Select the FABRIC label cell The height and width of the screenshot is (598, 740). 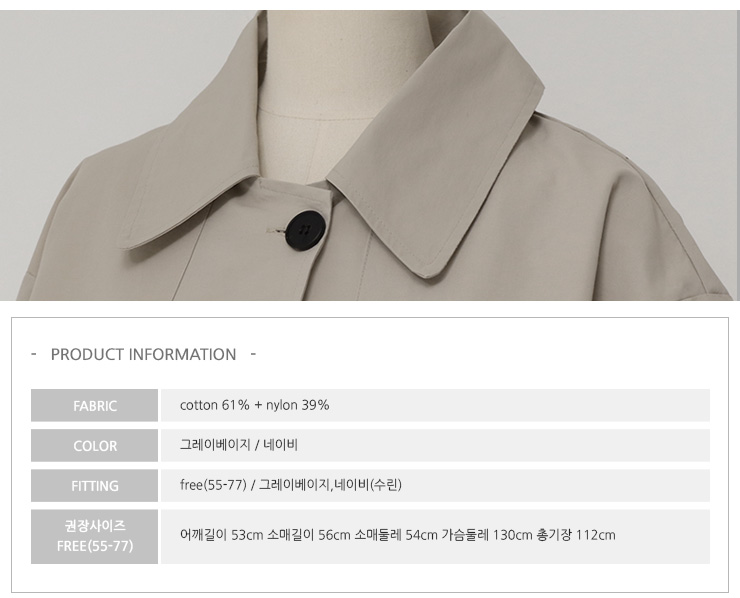point(94,405)
